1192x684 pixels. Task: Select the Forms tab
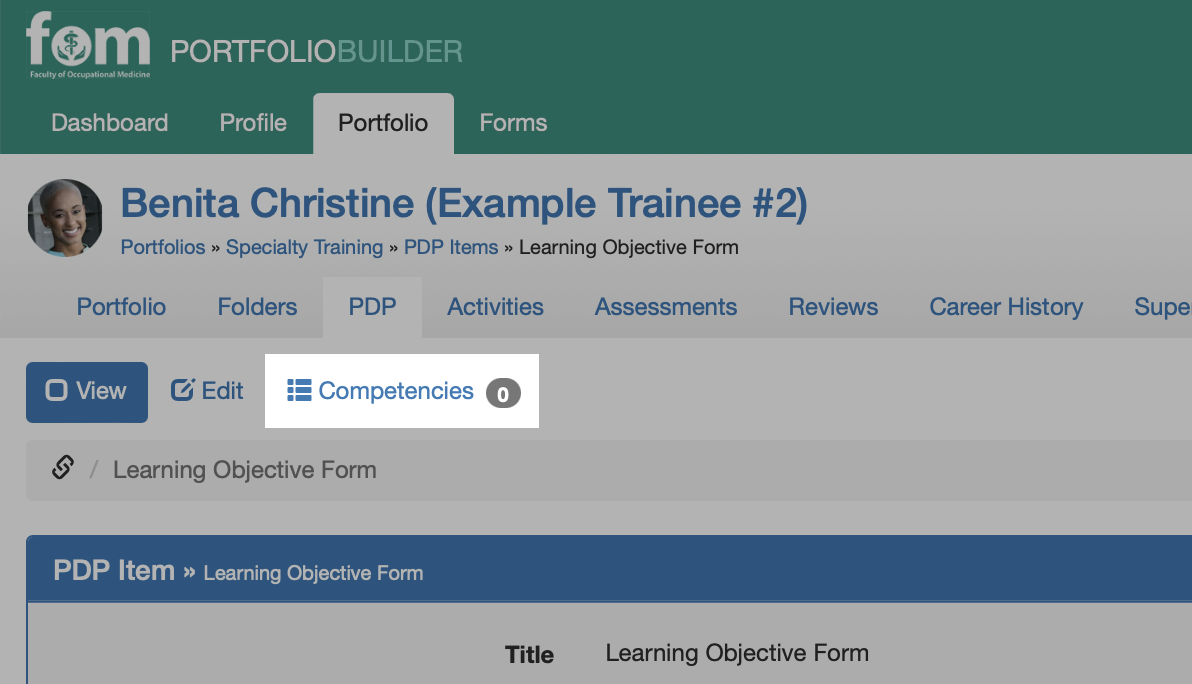[513, 123]
